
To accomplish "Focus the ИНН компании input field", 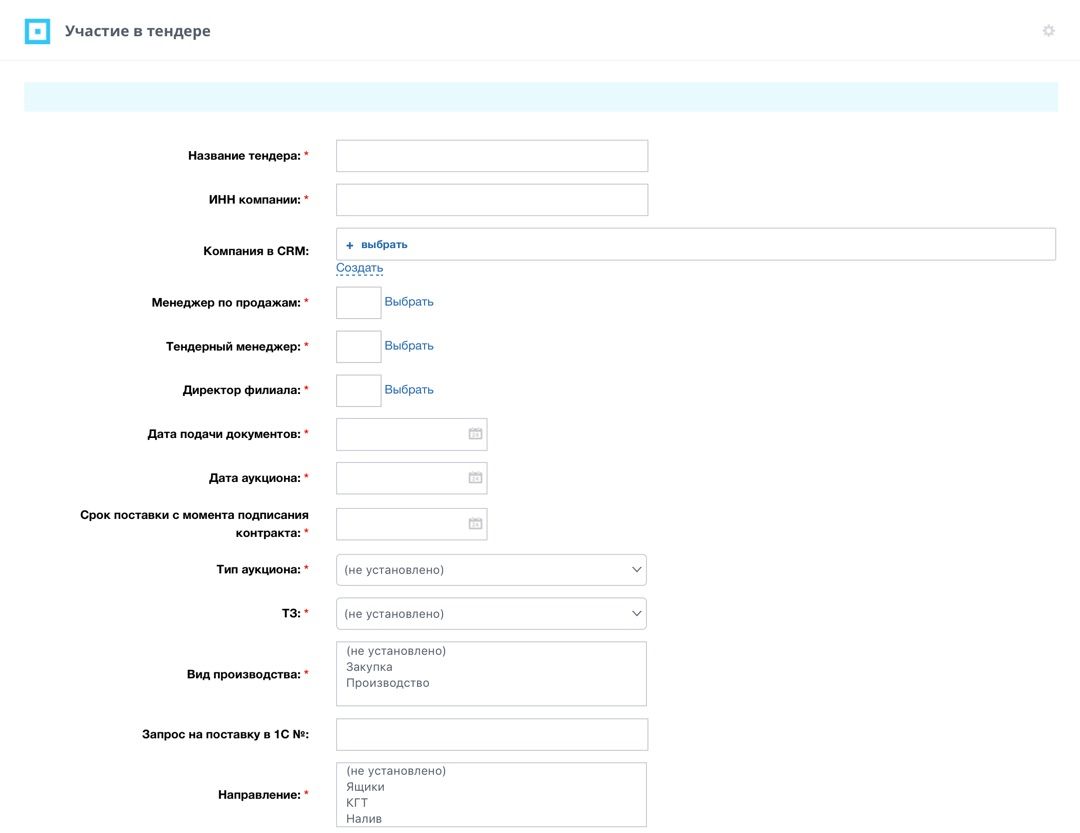I will (x=492, y=200).
